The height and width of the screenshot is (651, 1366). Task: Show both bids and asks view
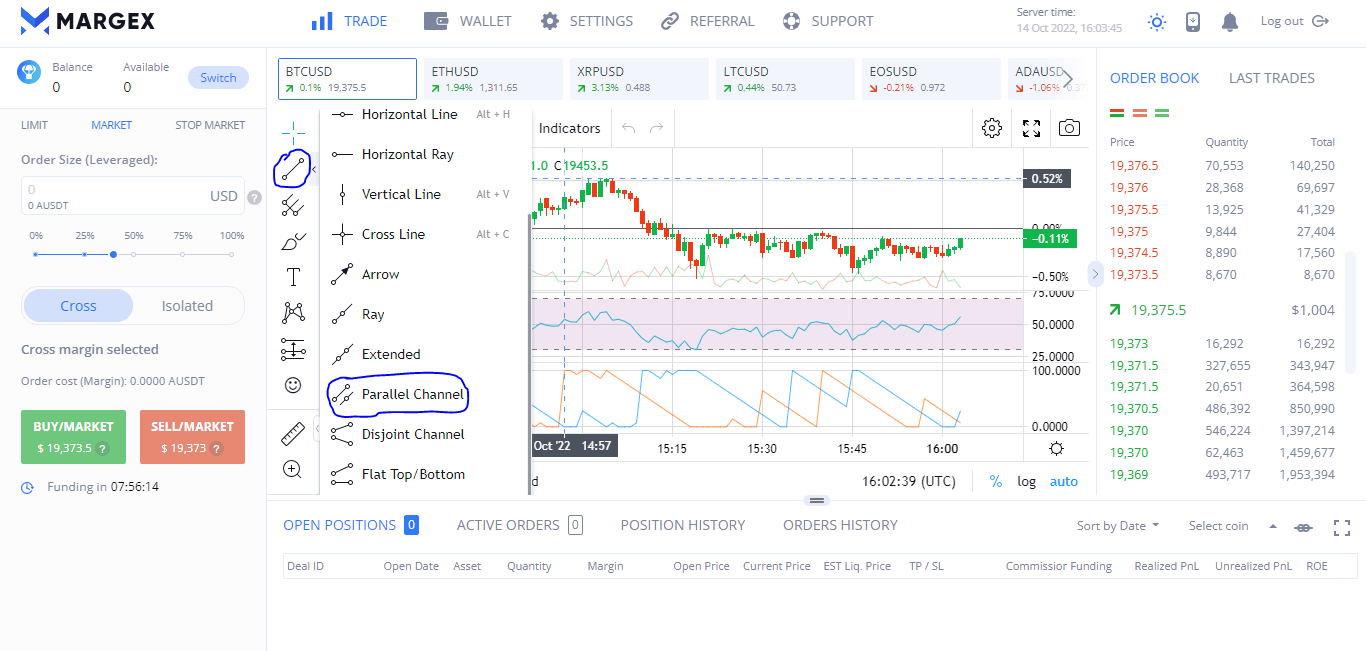coord(1119,114)
